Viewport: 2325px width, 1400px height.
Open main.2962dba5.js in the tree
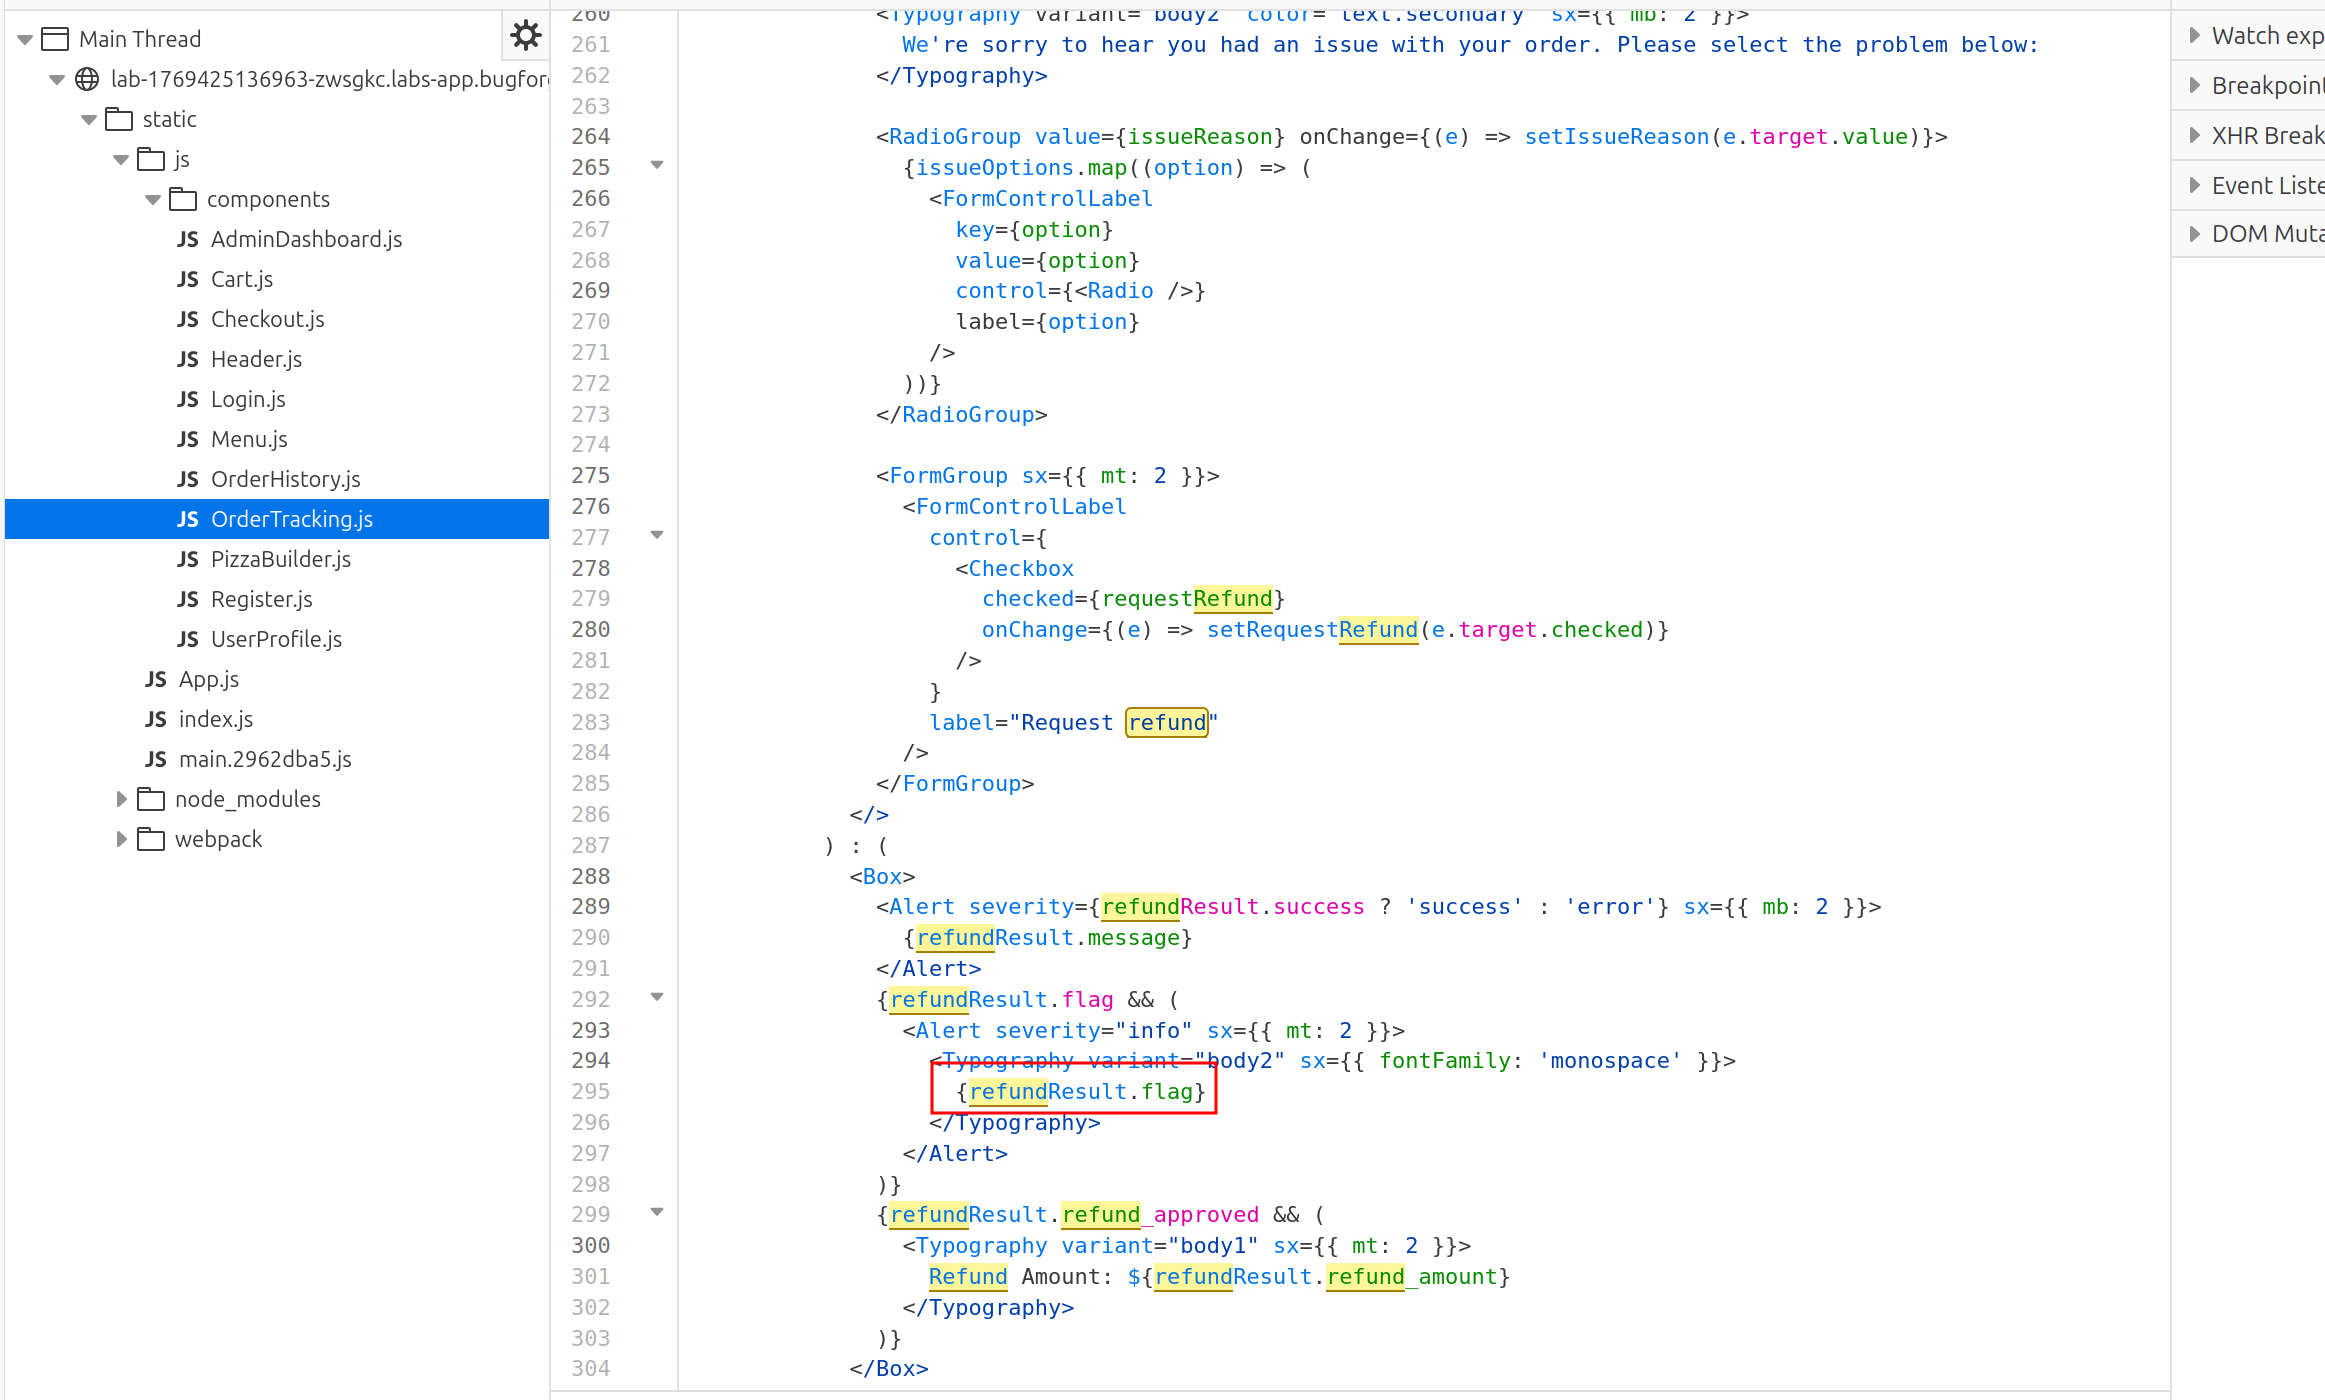tap(265, 759)
